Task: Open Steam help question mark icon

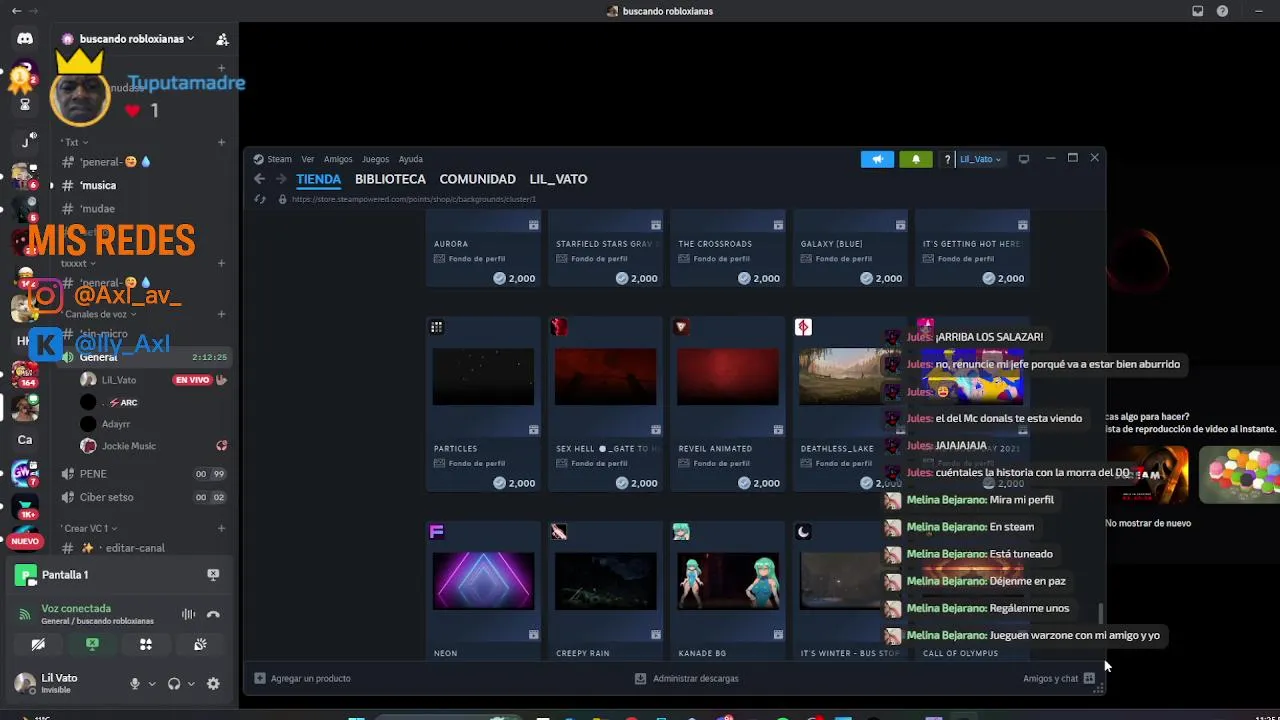Action: pyautogui.click(x=947, y=159)
